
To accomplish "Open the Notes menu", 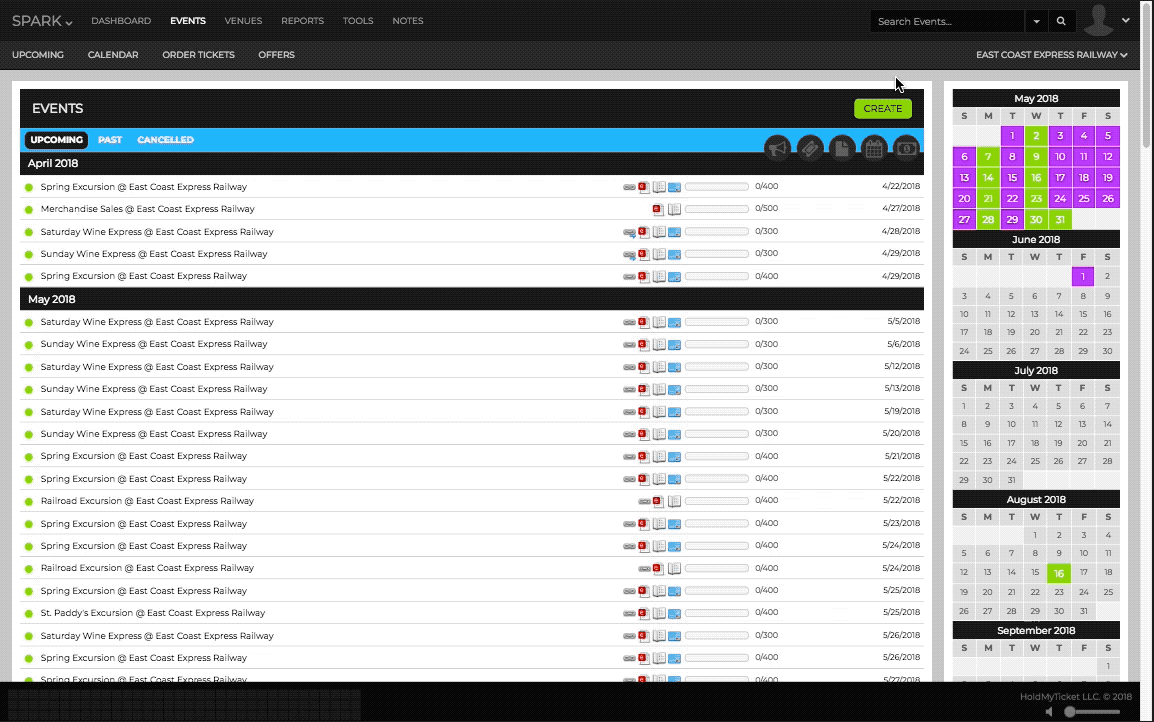I will 408,21.
